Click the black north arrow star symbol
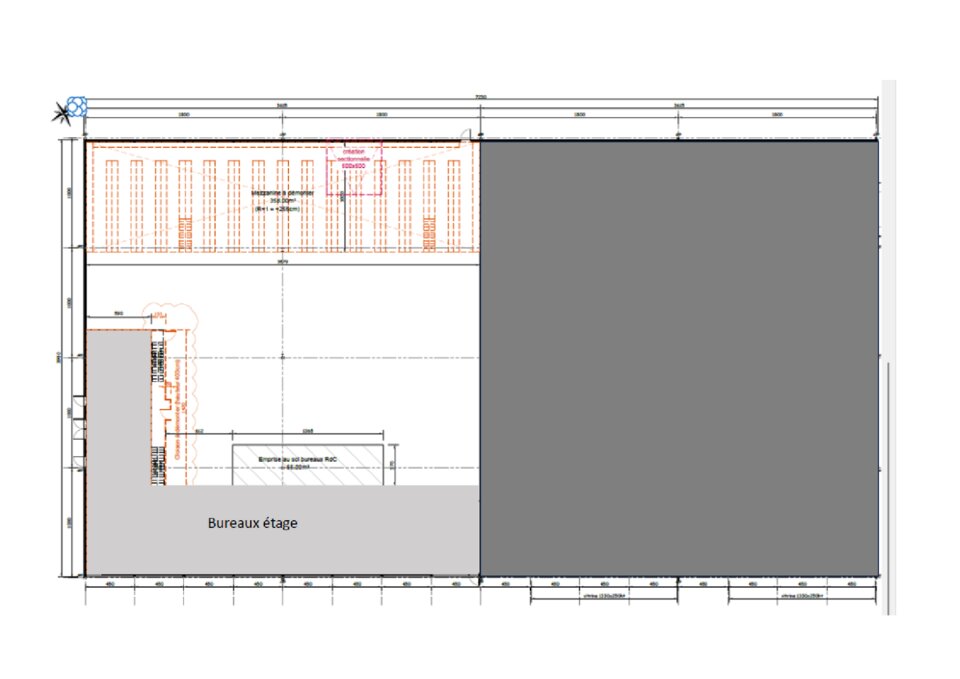 [61, 115]
